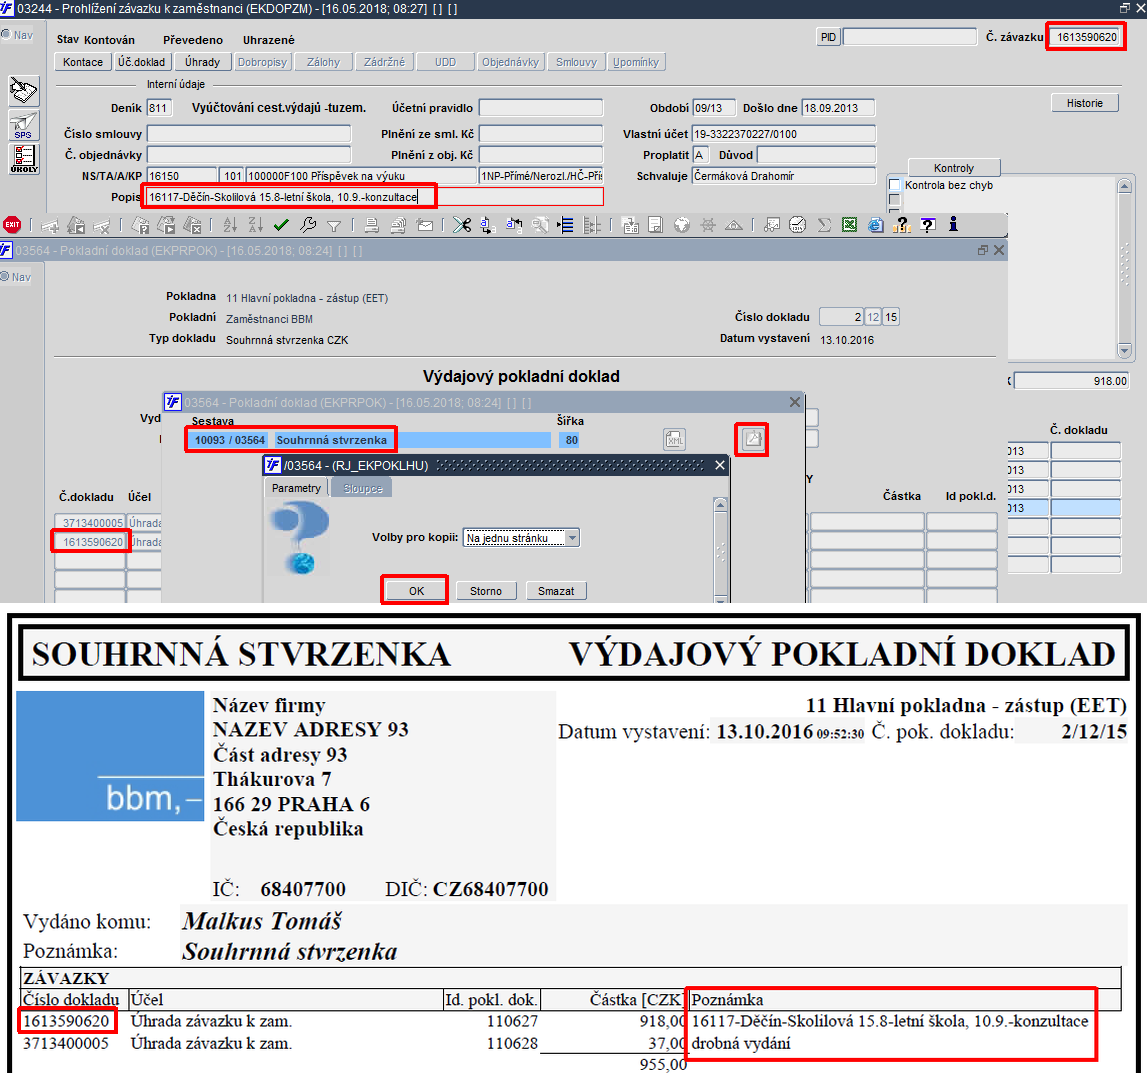The width and height of the screenshot is (1147, 1073).
Task: Click the Smlouvy button
Action: pyautogui.click(x=576, y=62)
